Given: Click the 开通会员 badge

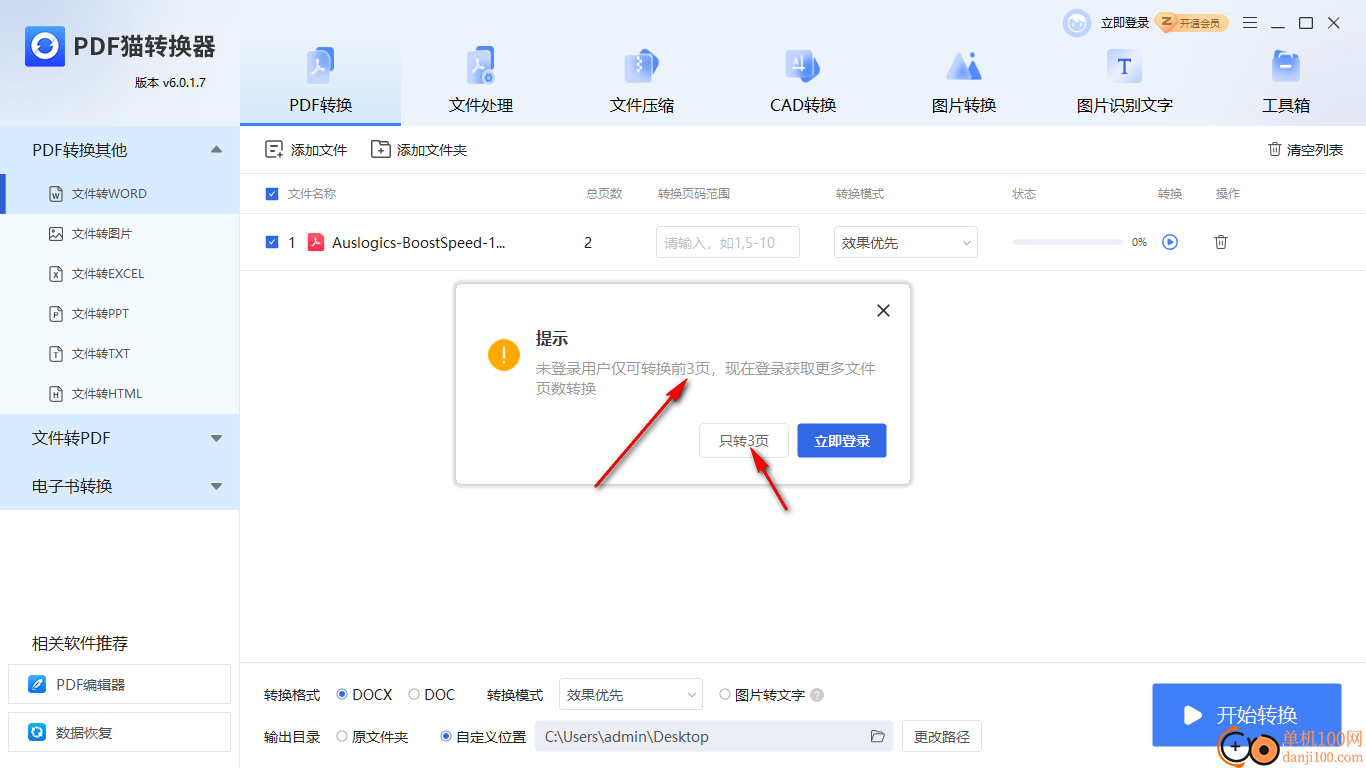Looking at the screenshot, I should [x=1192, y=23].
